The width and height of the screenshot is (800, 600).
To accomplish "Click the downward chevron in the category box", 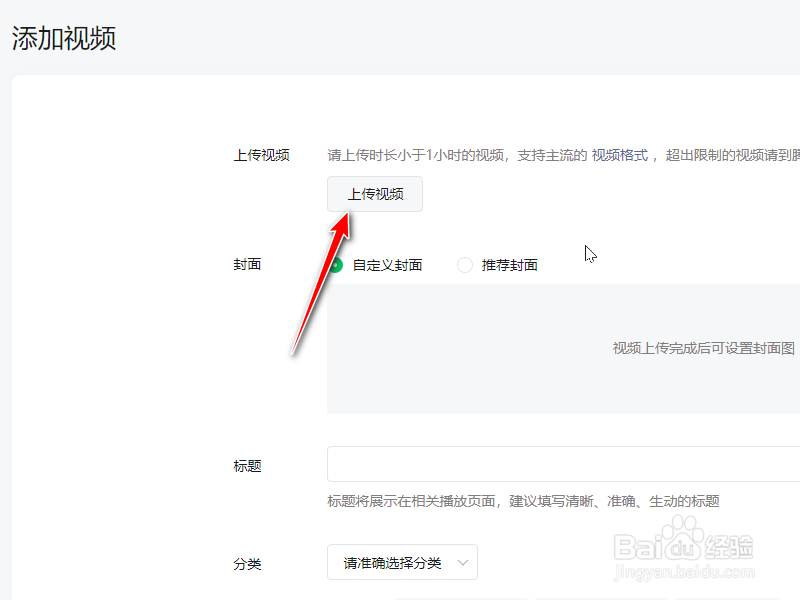I will click(x=465, y=562).
